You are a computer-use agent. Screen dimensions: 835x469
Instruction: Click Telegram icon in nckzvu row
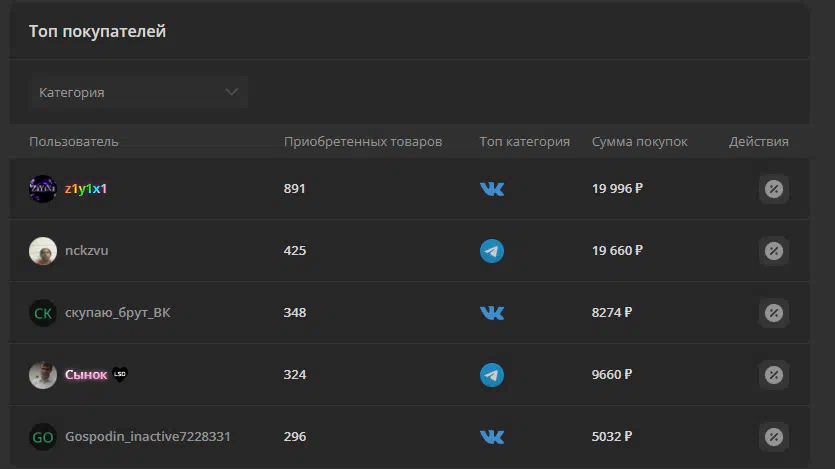[x=492, y=251]
